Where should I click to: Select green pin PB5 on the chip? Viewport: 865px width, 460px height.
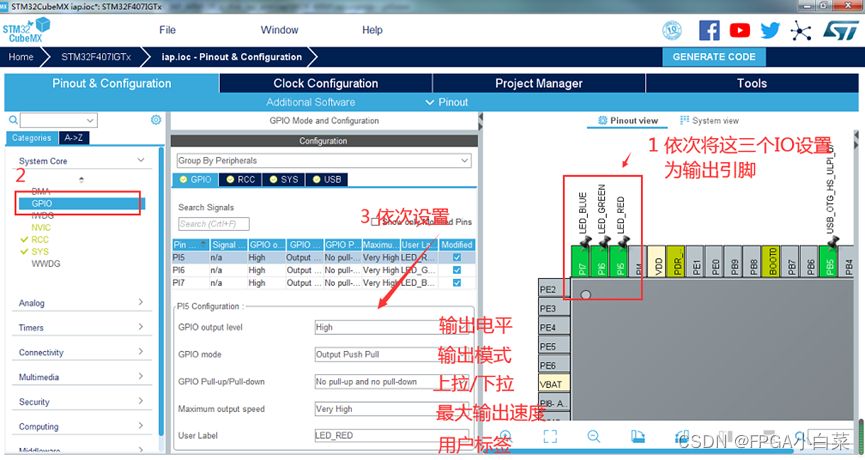click(x=829, y=261)
